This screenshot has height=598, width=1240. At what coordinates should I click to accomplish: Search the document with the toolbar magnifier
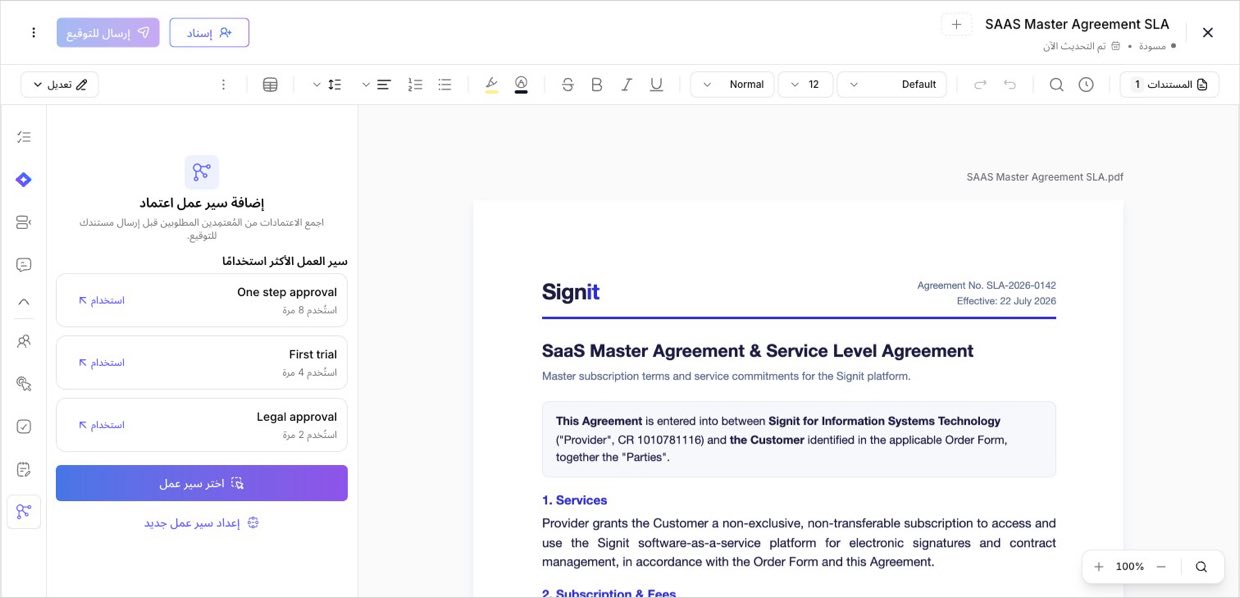[x=1056, y=85]
